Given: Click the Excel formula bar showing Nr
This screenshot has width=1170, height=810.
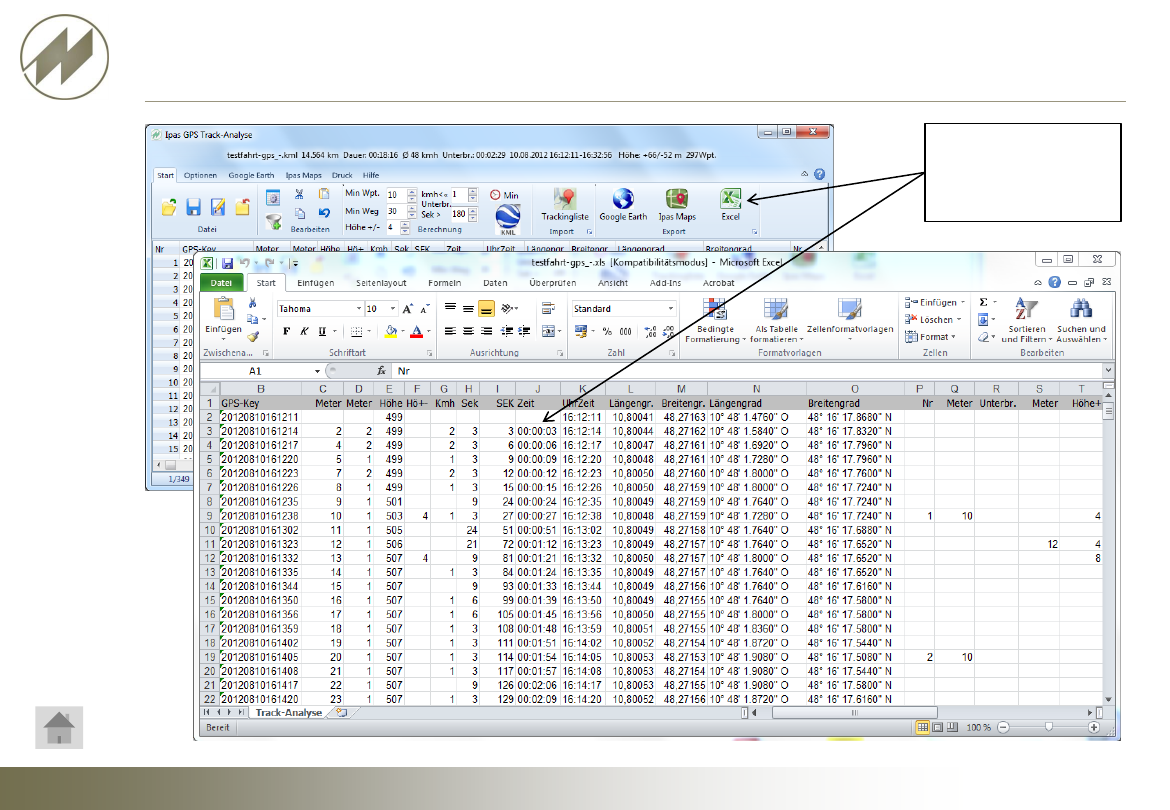Looking at the screenshot, I should point(747,371).
